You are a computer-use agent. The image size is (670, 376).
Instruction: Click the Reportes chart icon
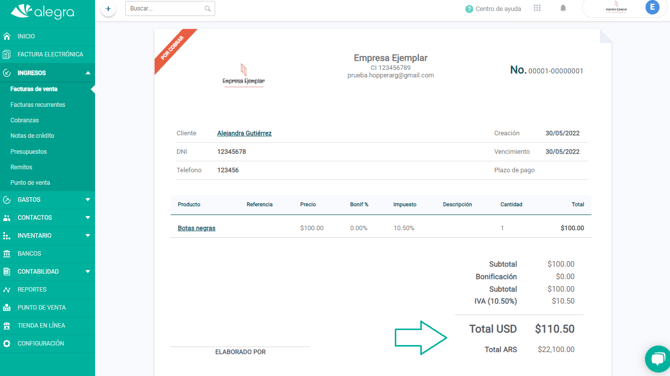[x=6, y=290]
